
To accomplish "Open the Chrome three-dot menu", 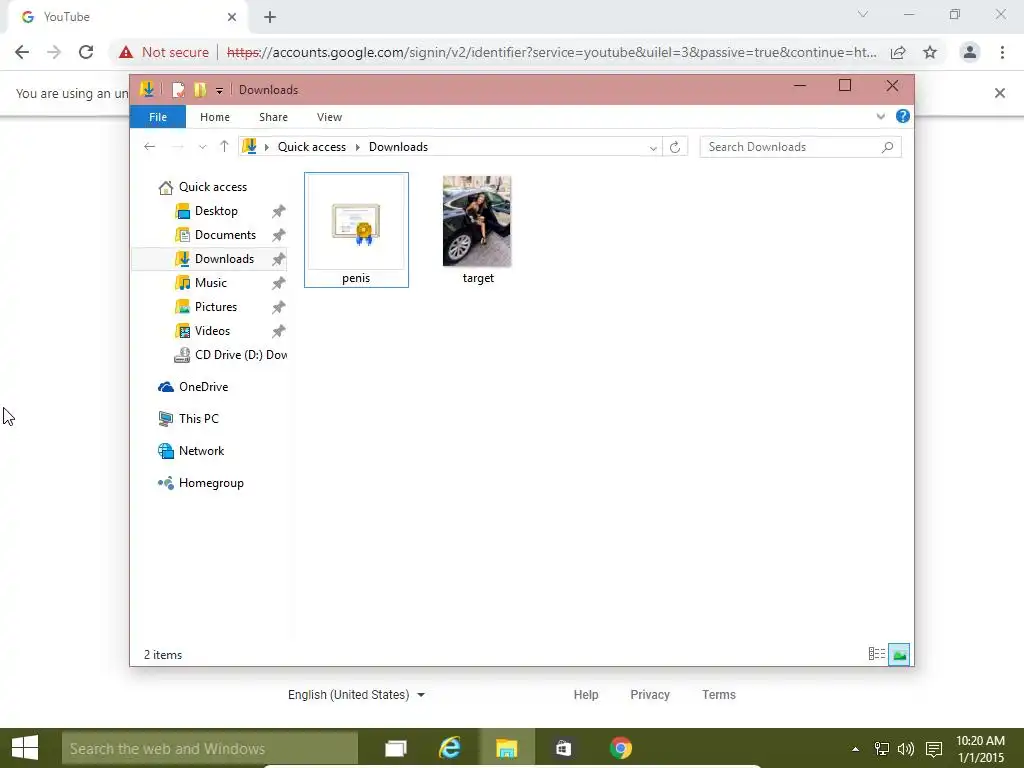I will [1002, 52].
